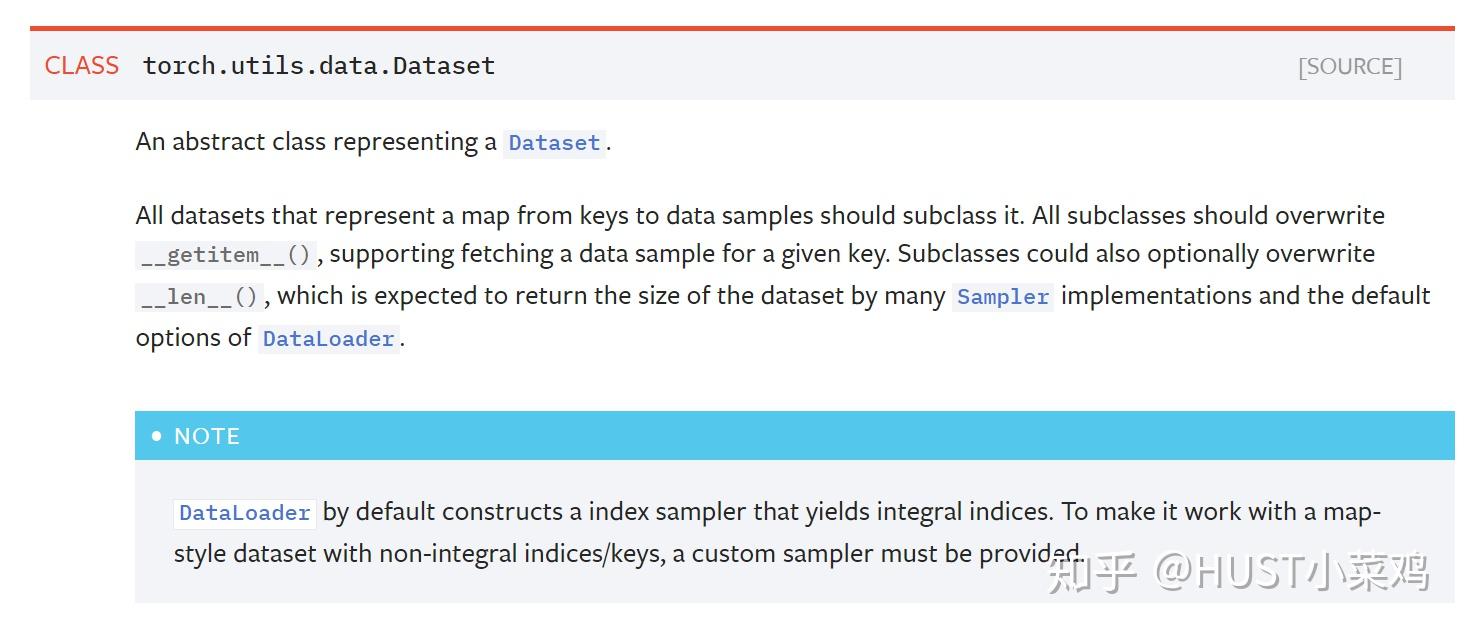
Task: Click the red CLASS label
Action: click(x=82, y=66)
